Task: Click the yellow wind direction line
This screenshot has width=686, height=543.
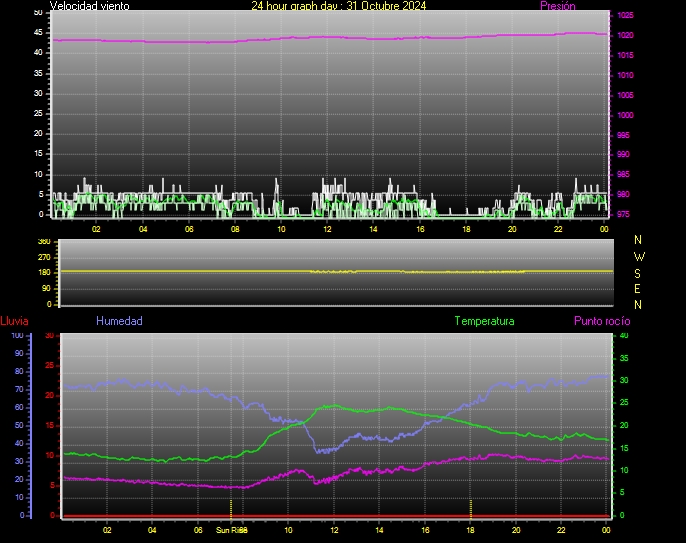Action: coord(336,272)
